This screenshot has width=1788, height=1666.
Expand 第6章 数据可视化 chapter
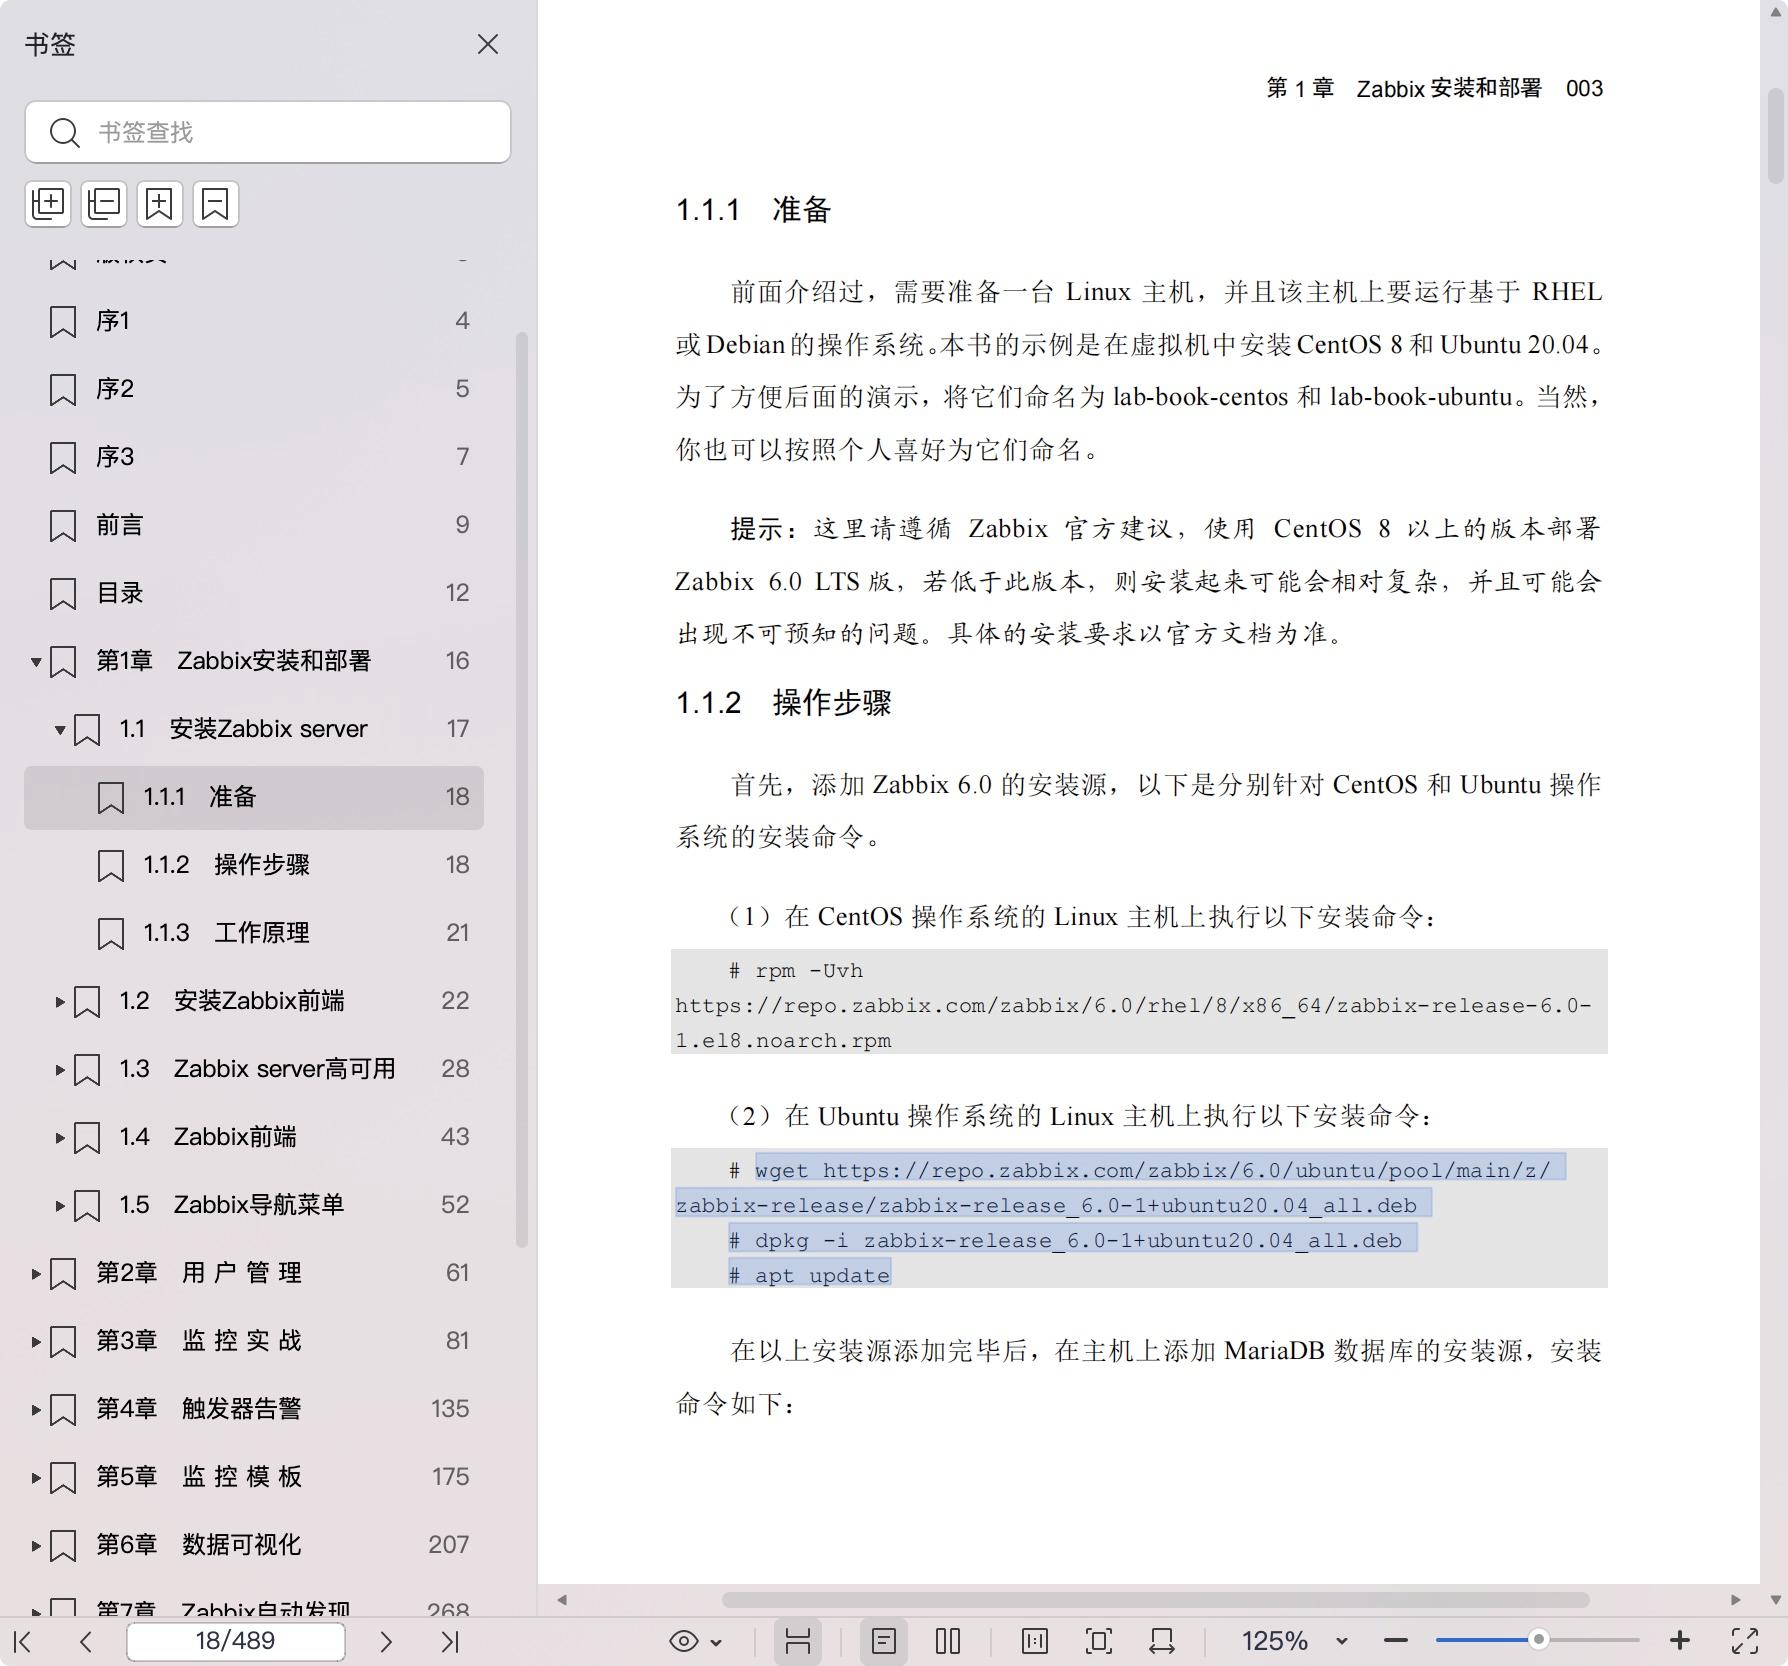tap(36, 1545)
